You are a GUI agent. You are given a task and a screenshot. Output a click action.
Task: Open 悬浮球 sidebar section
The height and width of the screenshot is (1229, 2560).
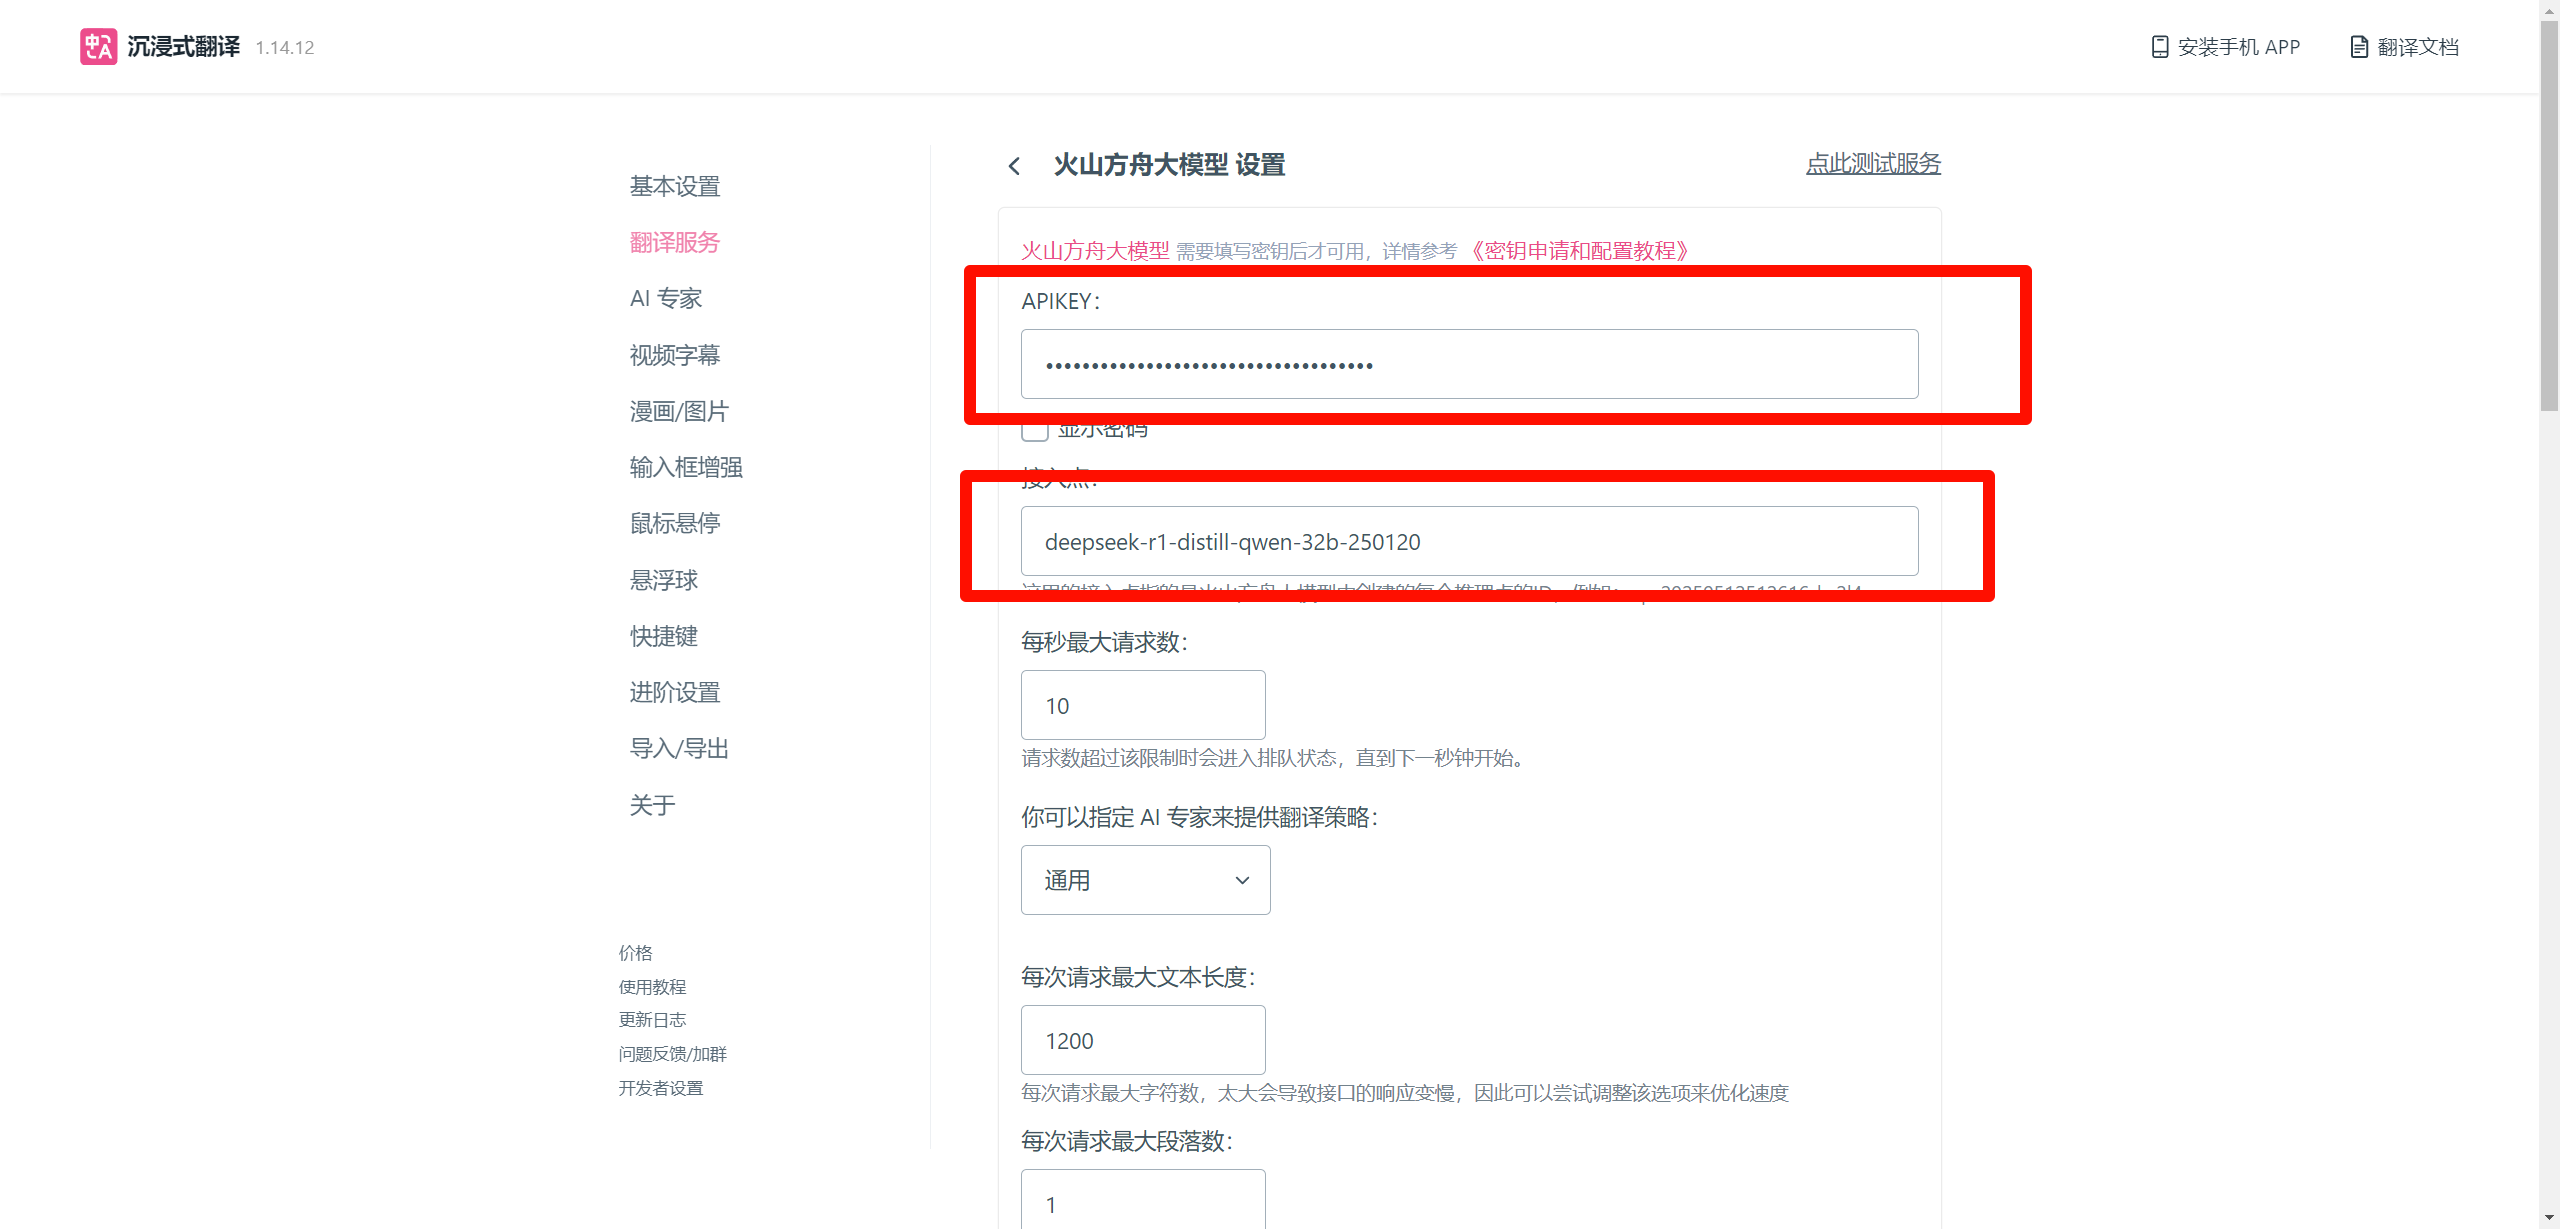(664, 580)
